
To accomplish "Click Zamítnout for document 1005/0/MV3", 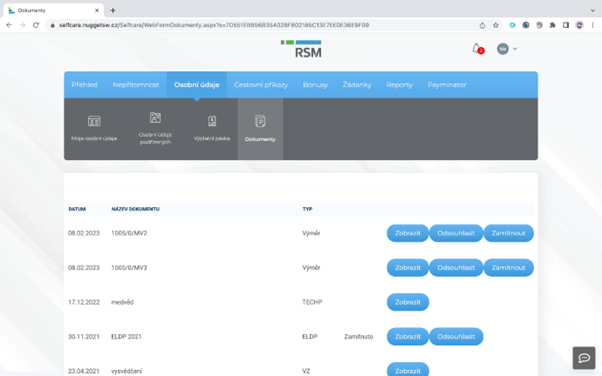I will click(x=509, y=268).
